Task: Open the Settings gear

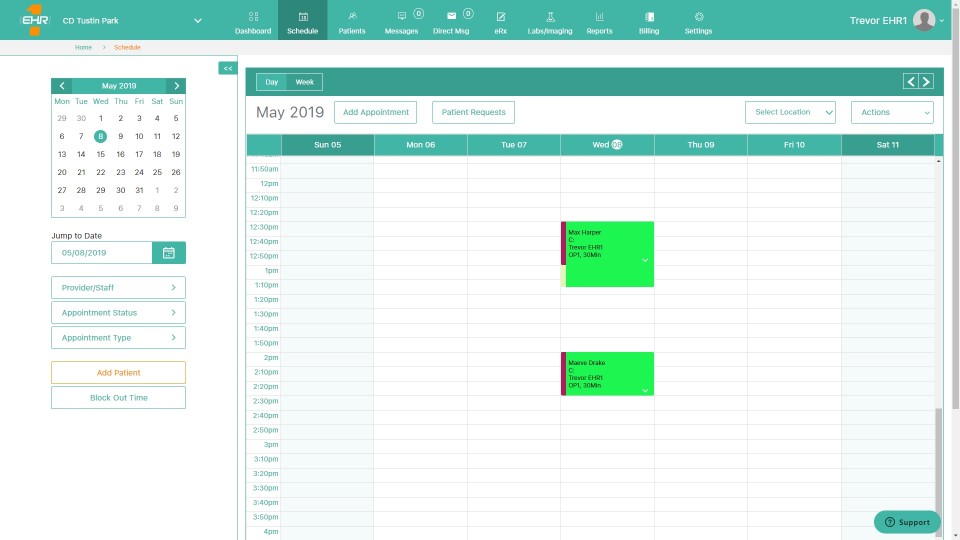Action: (x=699, y=21)
